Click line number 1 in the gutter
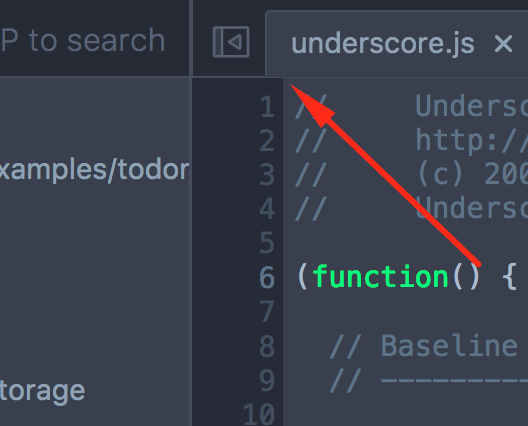The image size is (528, 426). (267, 107)
